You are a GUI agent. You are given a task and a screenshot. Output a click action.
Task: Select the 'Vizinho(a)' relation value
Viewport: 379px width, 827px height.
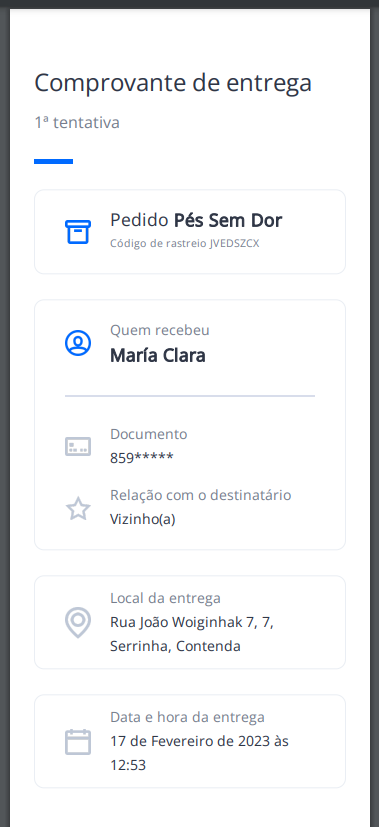point(142,520)
